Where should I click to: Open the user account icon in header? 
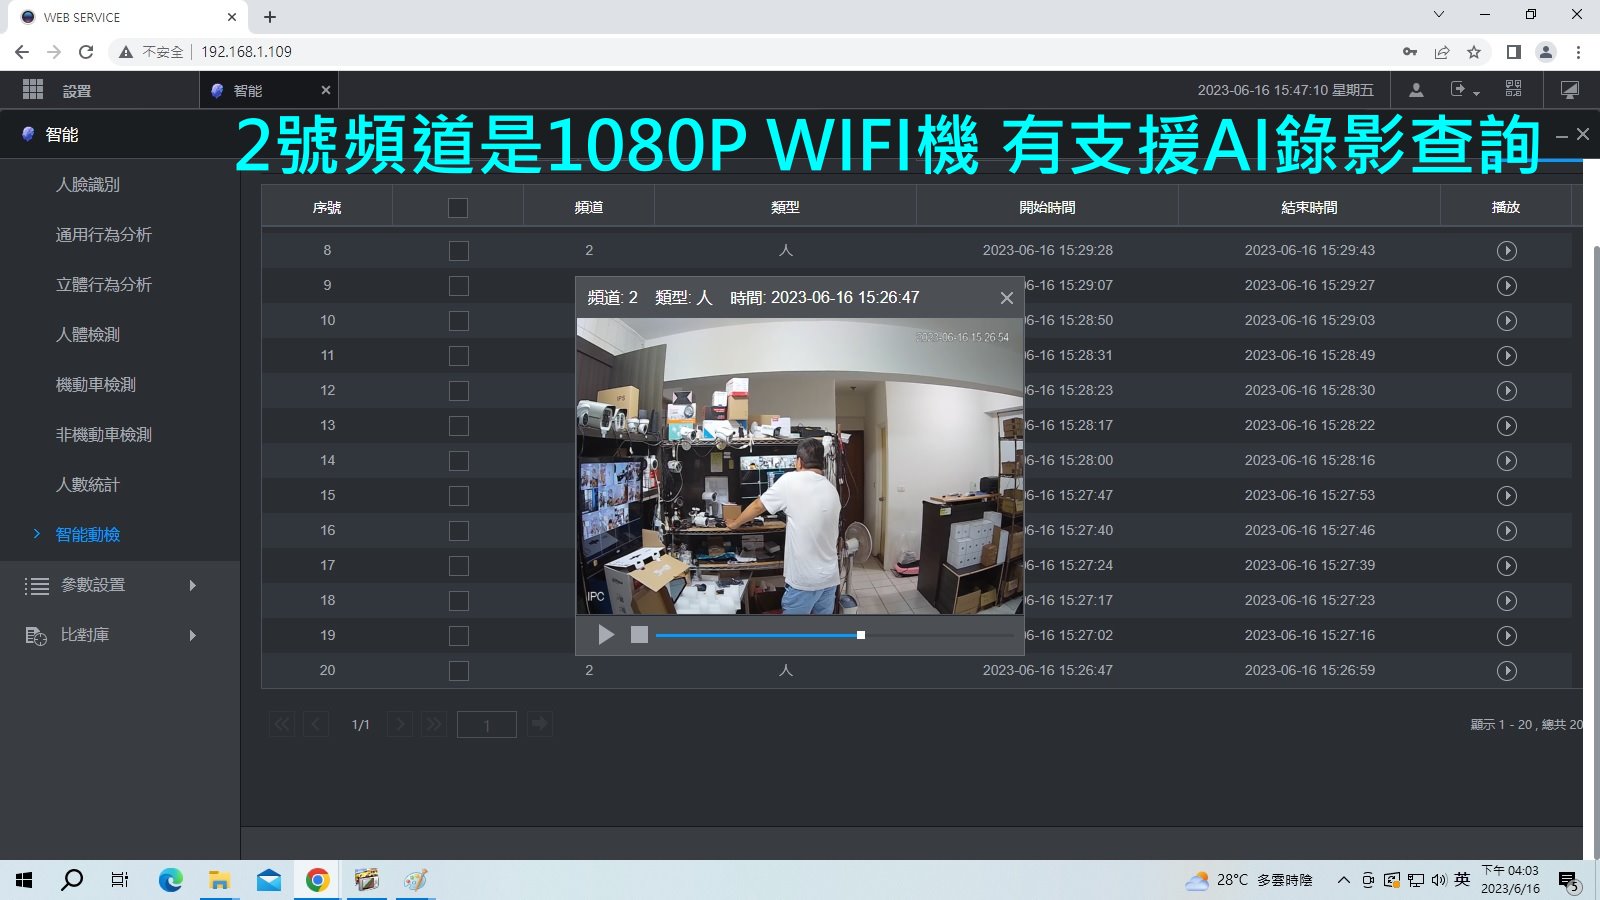coord(1416,90)
